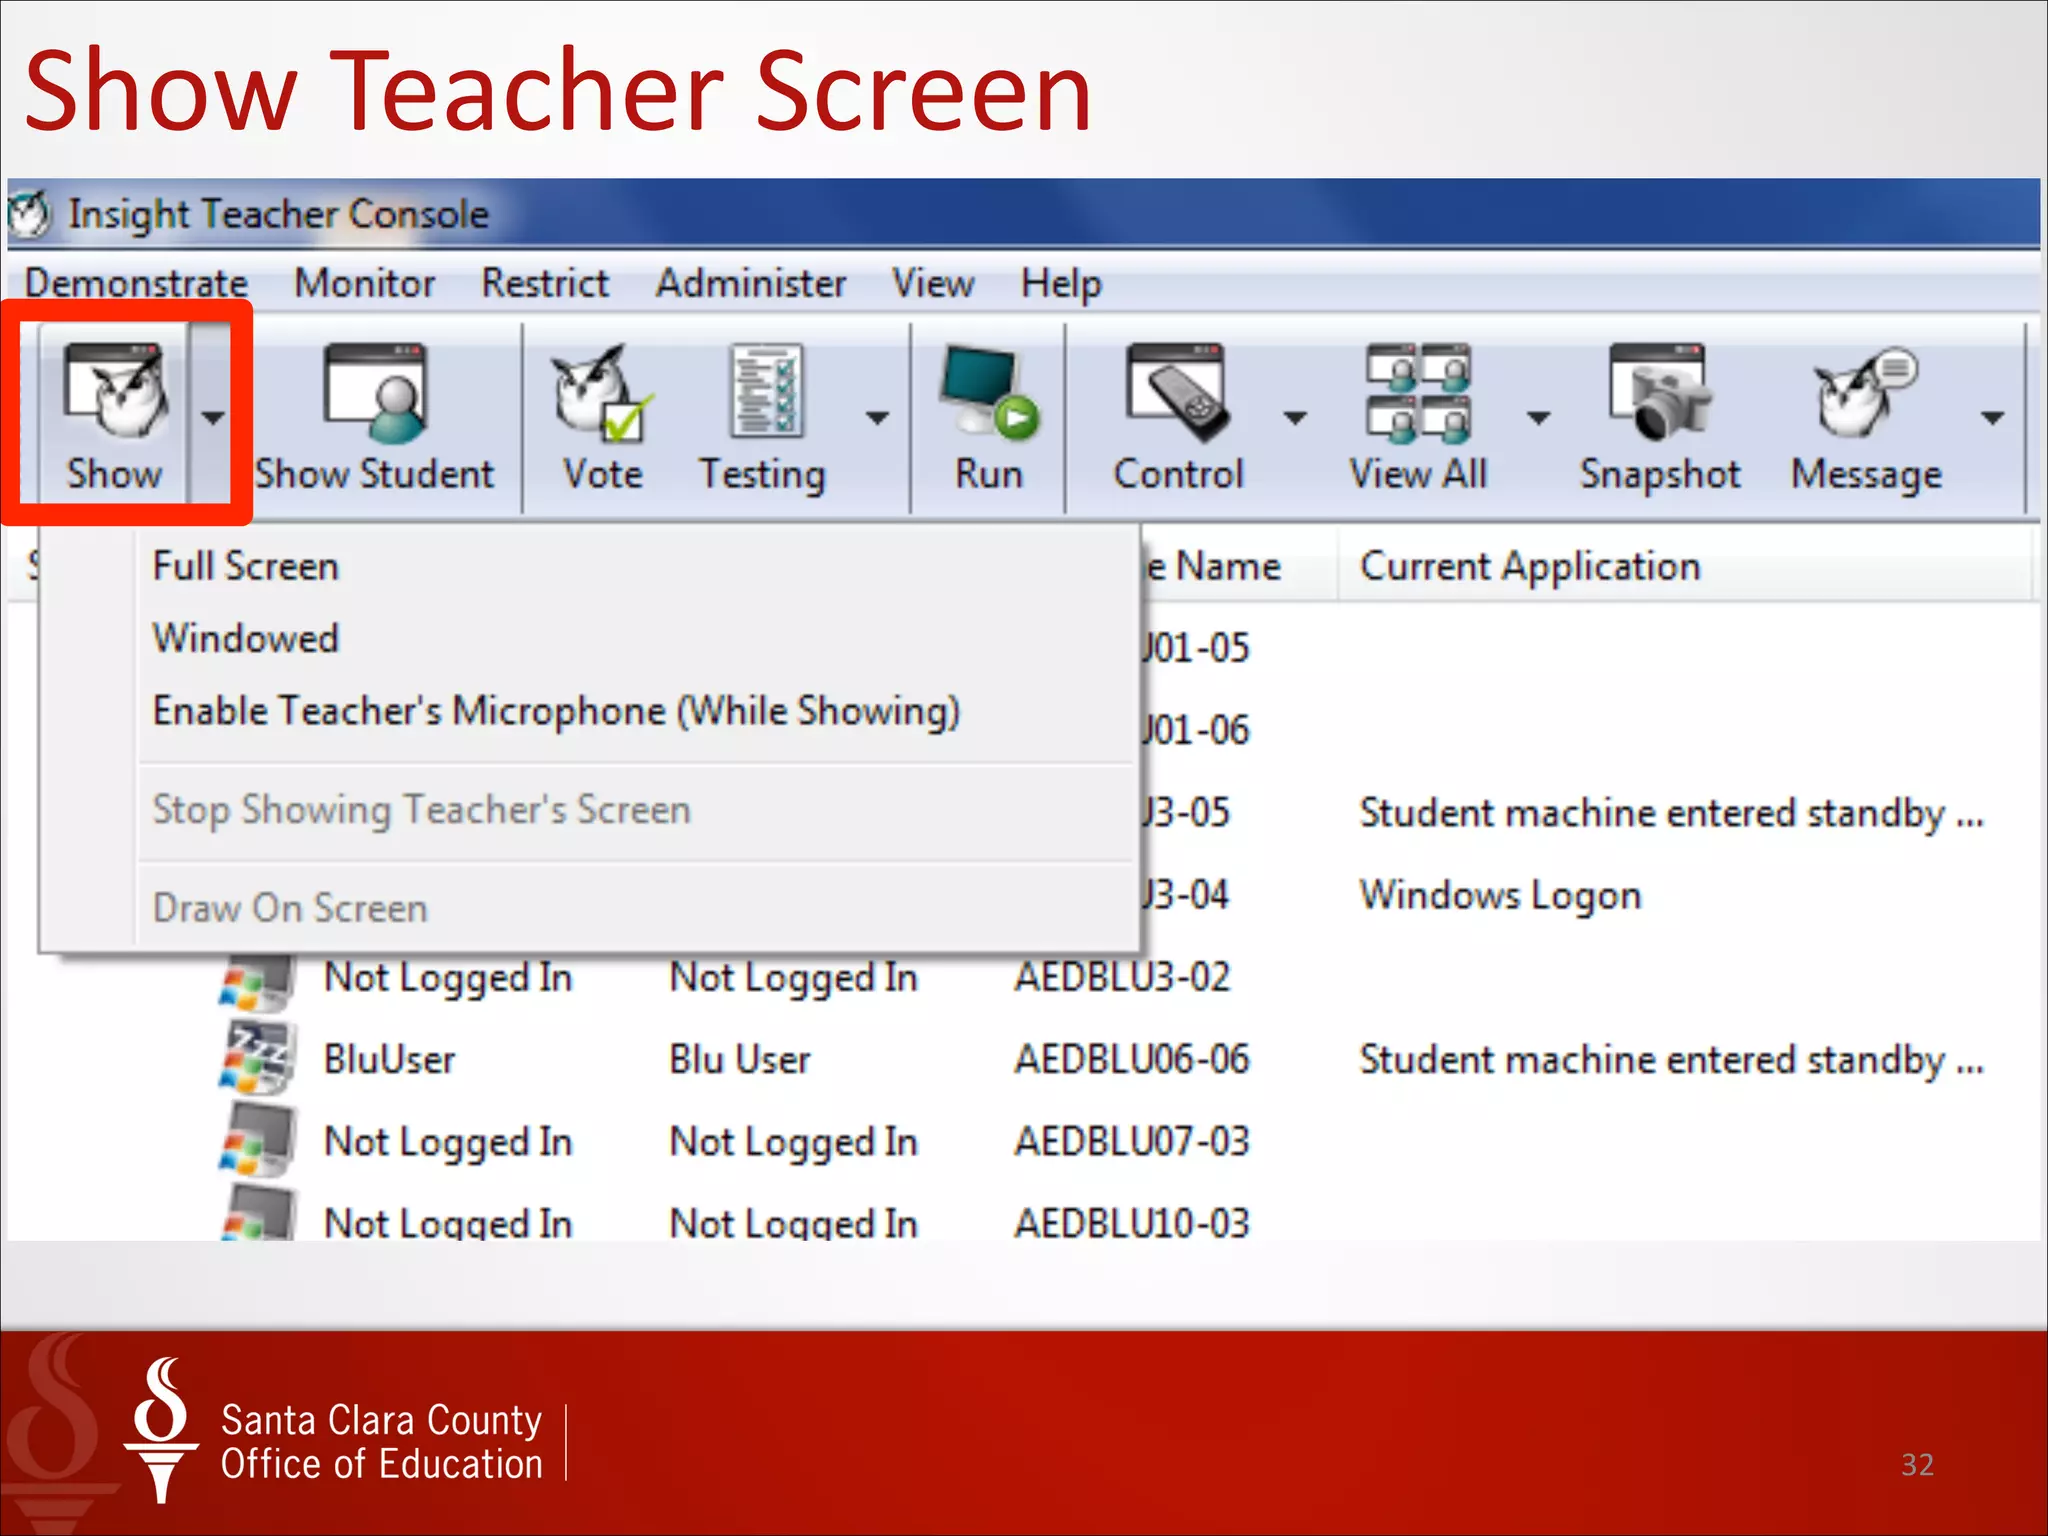Select machine name AEDBLU06-06

(1132, 1059)
